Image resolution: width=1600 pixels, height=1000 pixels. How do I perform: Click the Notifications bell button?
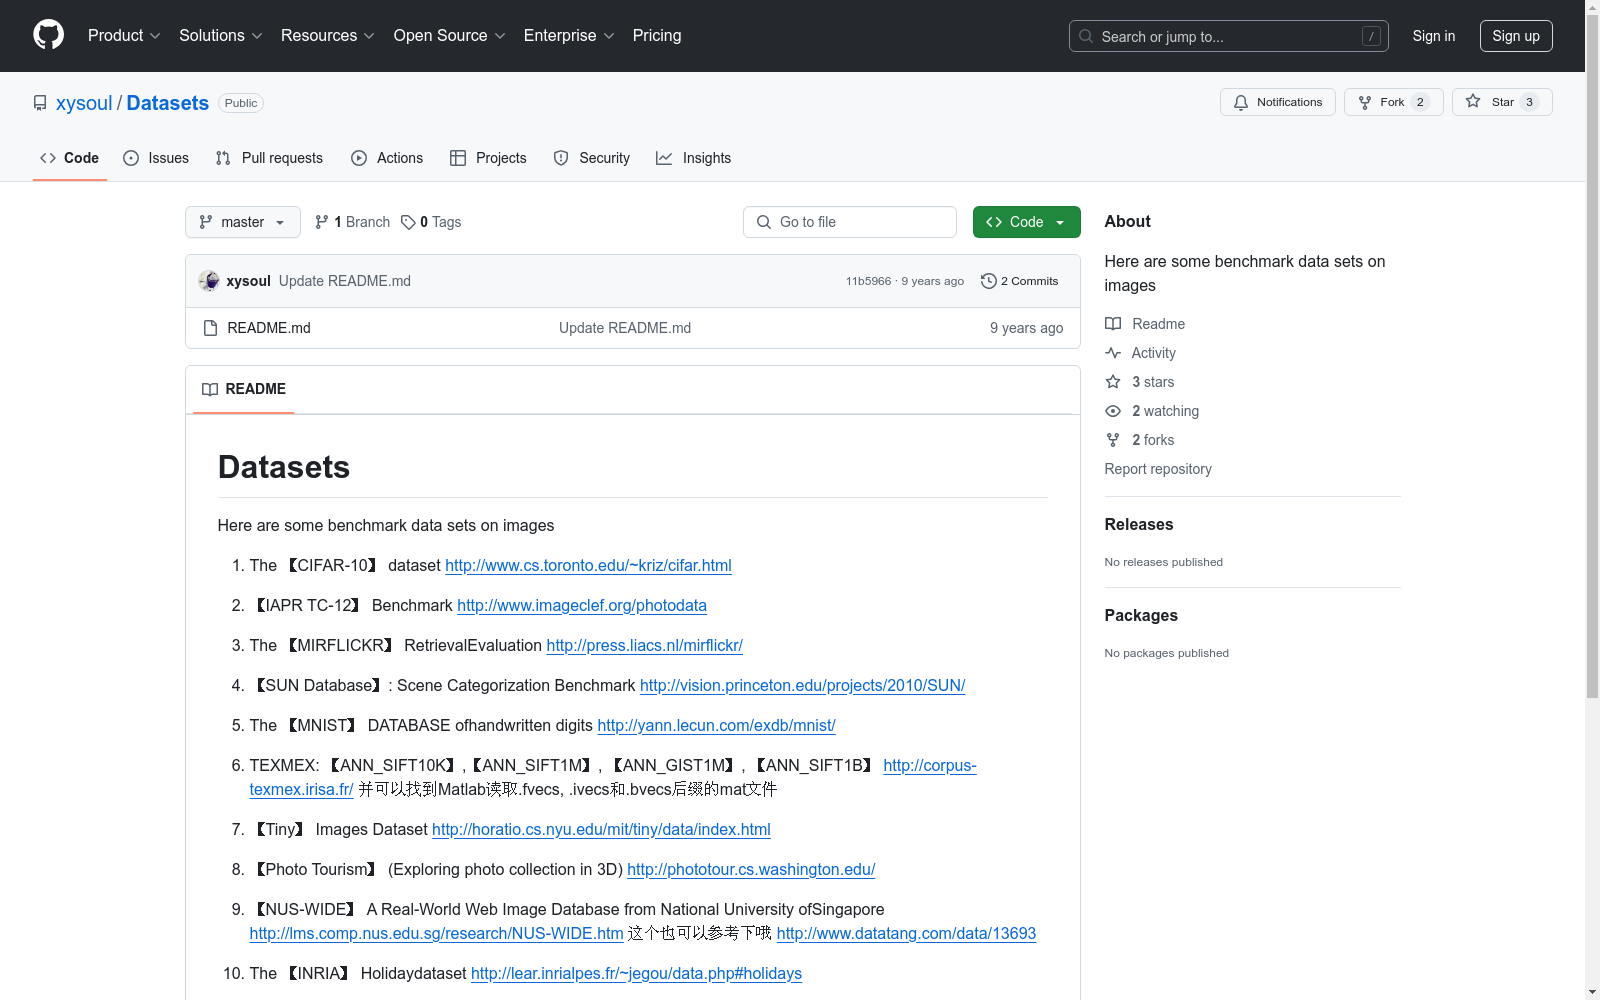point(1277,102)
